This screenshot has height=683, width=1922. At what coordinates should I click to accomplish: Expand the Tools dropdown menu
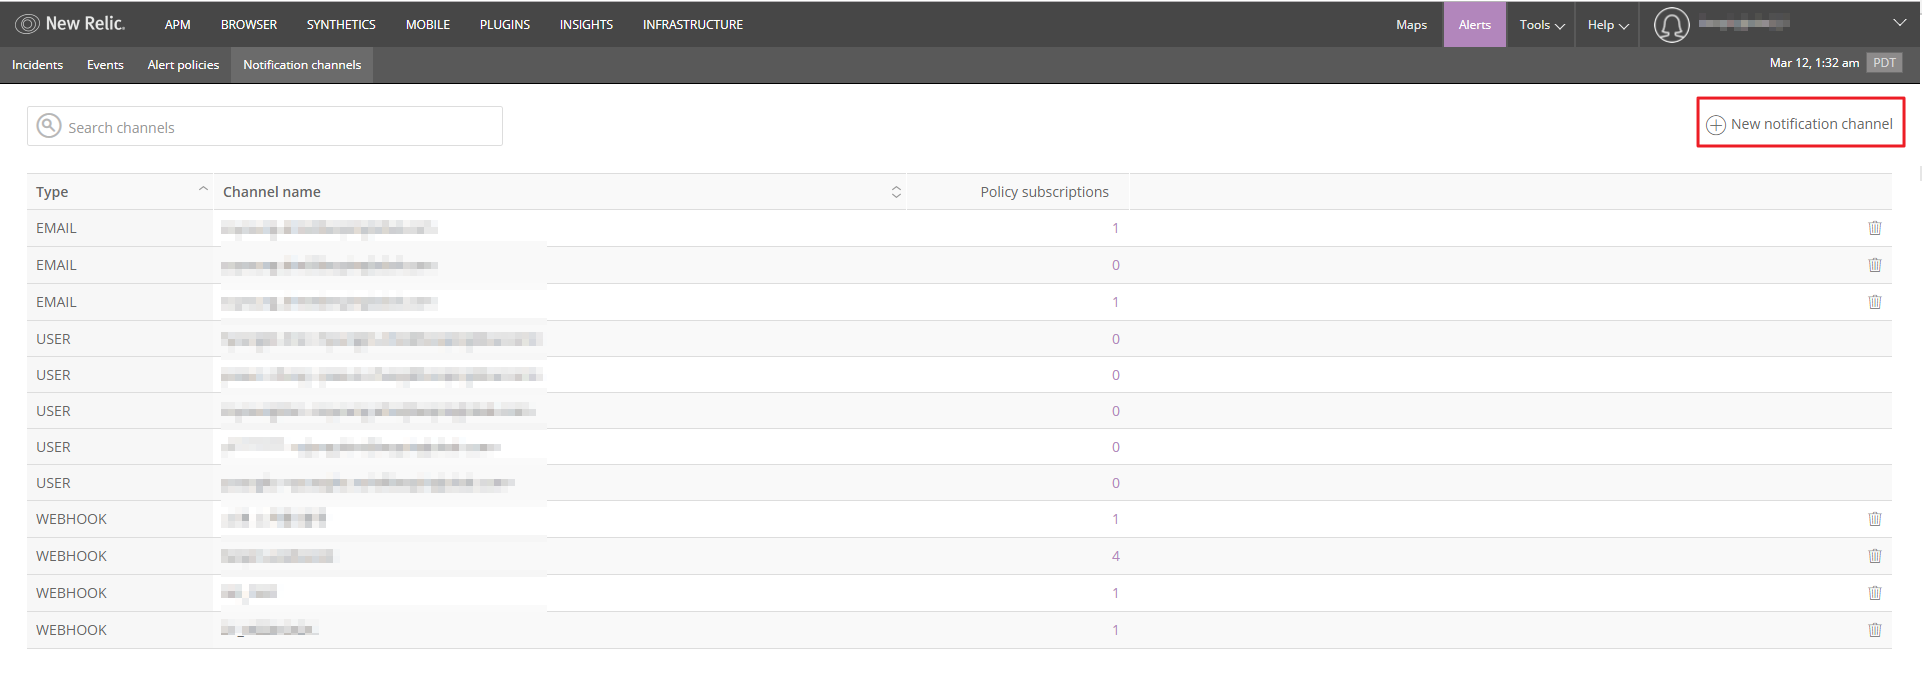1541,25
